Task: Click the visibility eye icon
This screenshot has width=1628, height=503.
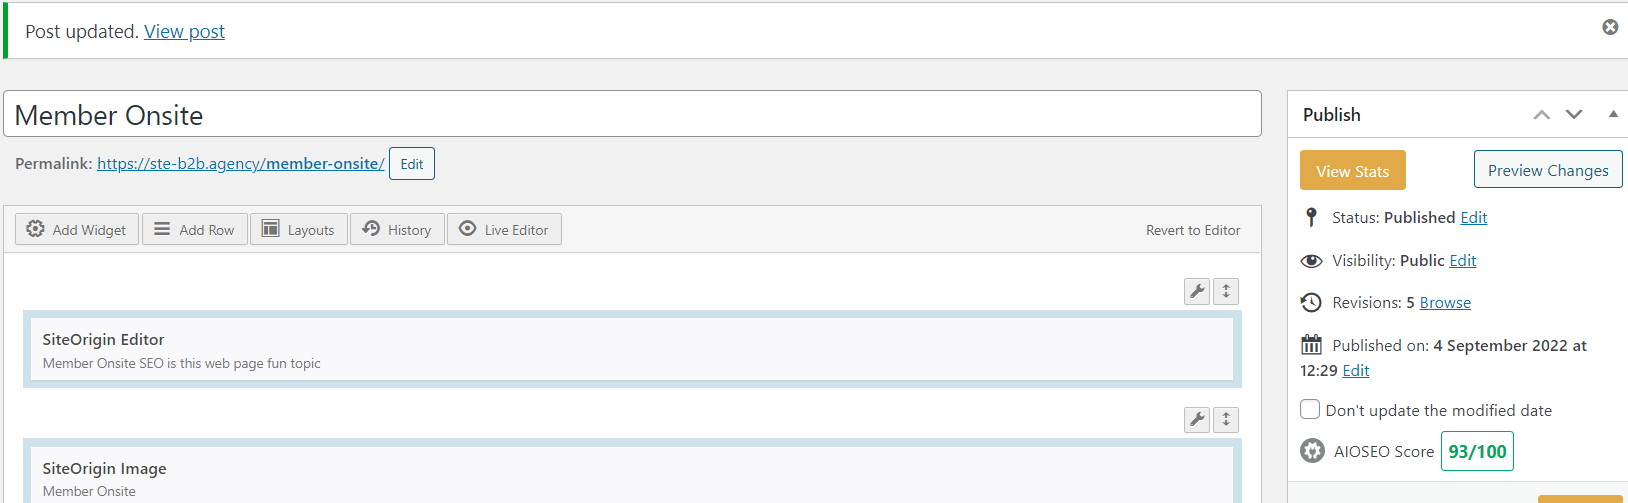Action: [1311, 261]
